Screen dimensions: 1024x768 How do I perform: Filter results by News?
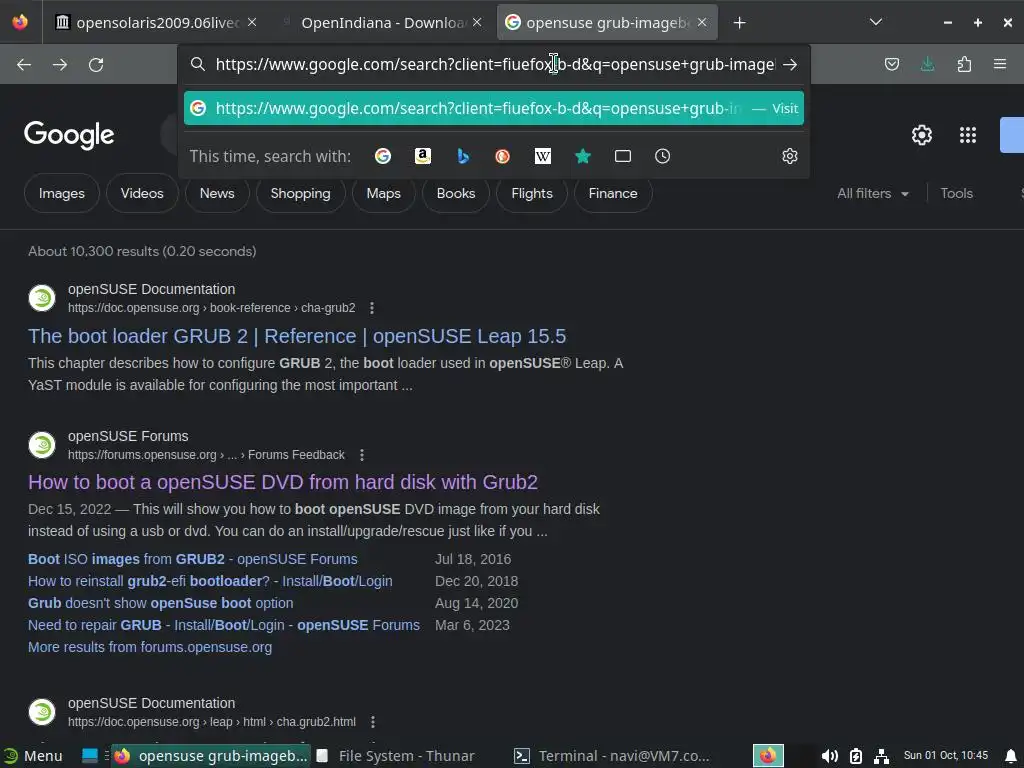point(217,193)
